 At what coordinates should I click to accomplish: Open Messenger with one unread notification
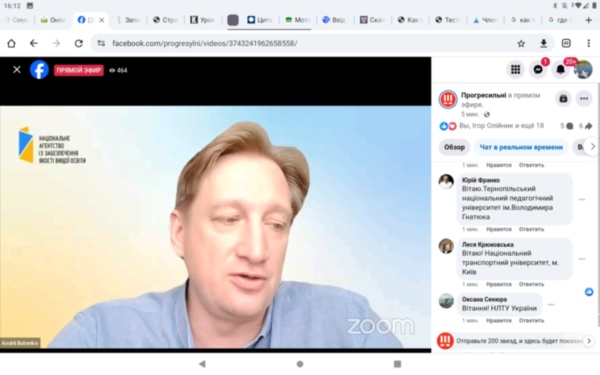pyautogui.click(x=538, y=69)
